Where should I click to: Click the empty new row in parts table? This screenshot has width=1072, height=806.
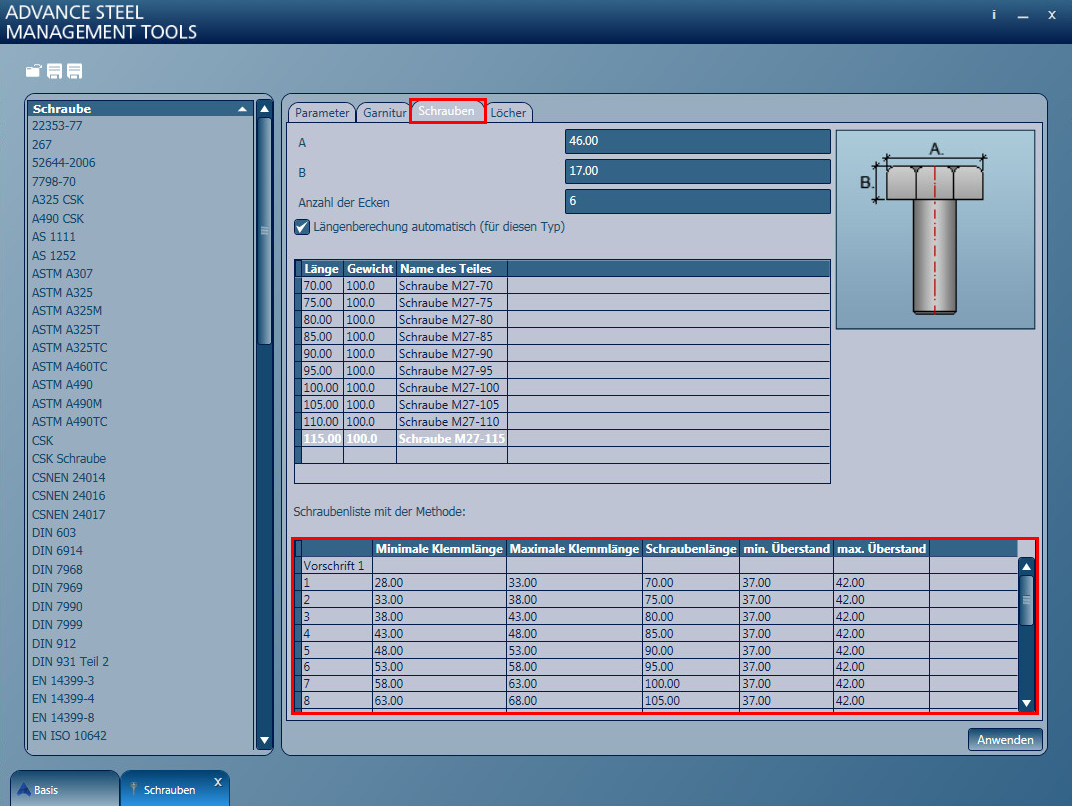pyautogui.click(x=565, y=455)
